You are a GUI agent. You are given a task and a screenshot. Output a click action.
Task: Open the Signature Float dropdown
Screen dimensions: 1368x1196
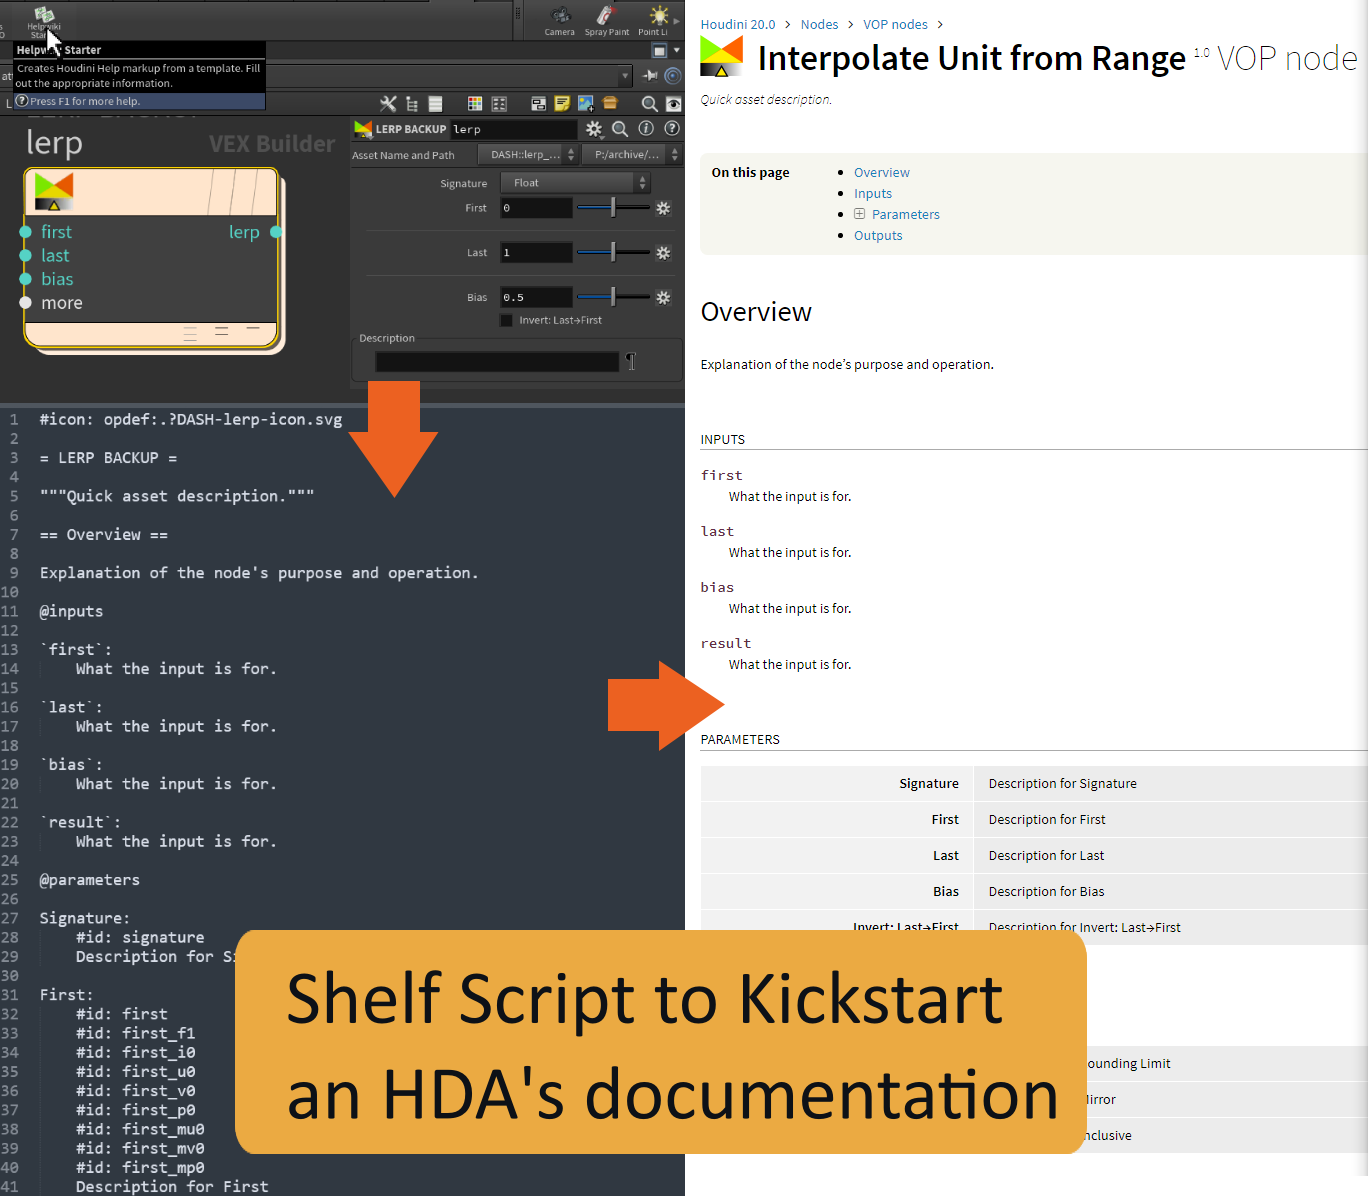coord(575,182)
